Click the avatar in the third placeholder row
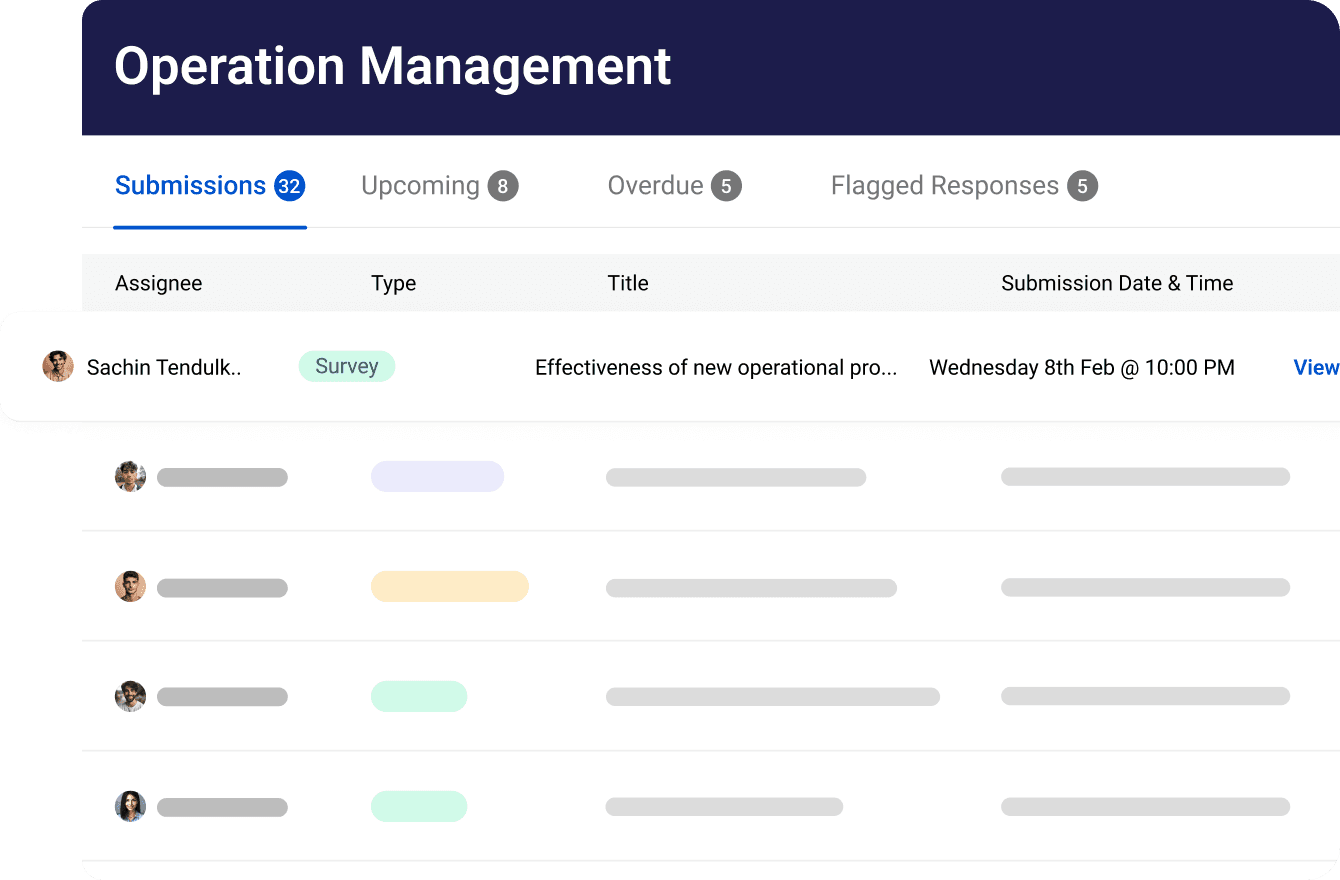Image resolution: width=1340 pixels, height=880 pixels. (x=130, y=696)
